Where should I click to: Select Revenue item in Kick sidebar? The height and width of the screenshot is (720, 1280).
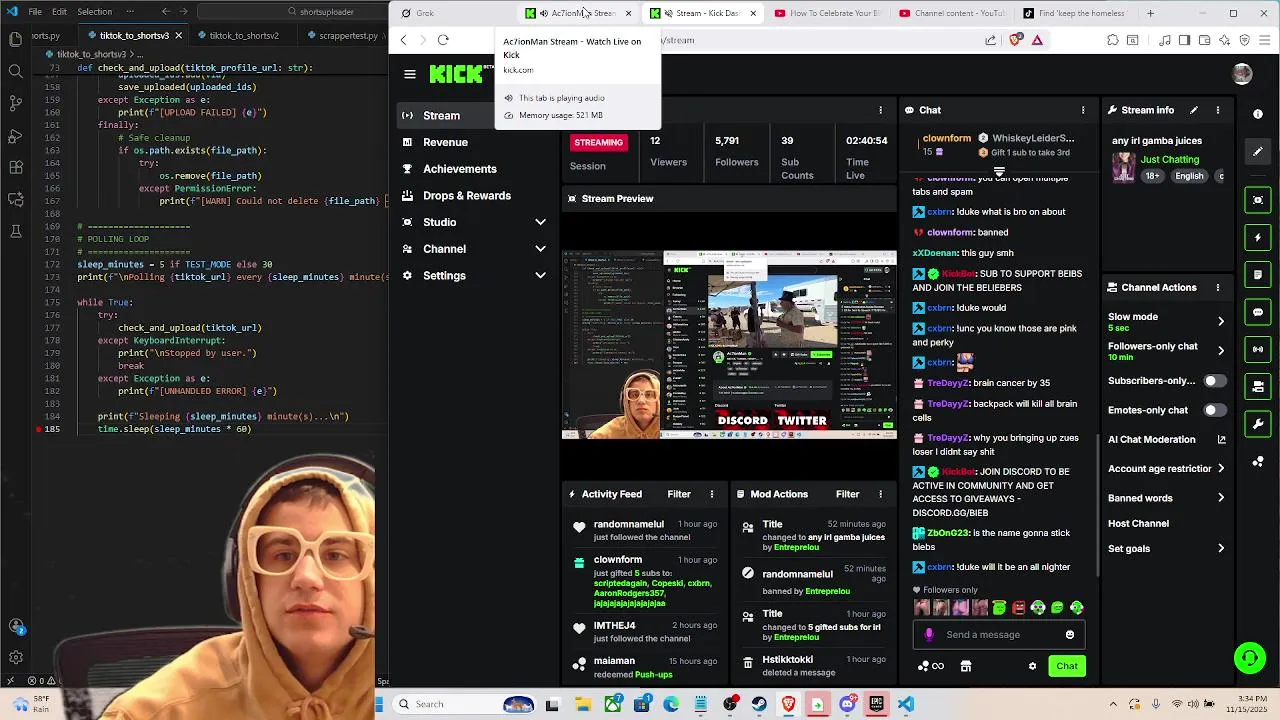point(475,142)
